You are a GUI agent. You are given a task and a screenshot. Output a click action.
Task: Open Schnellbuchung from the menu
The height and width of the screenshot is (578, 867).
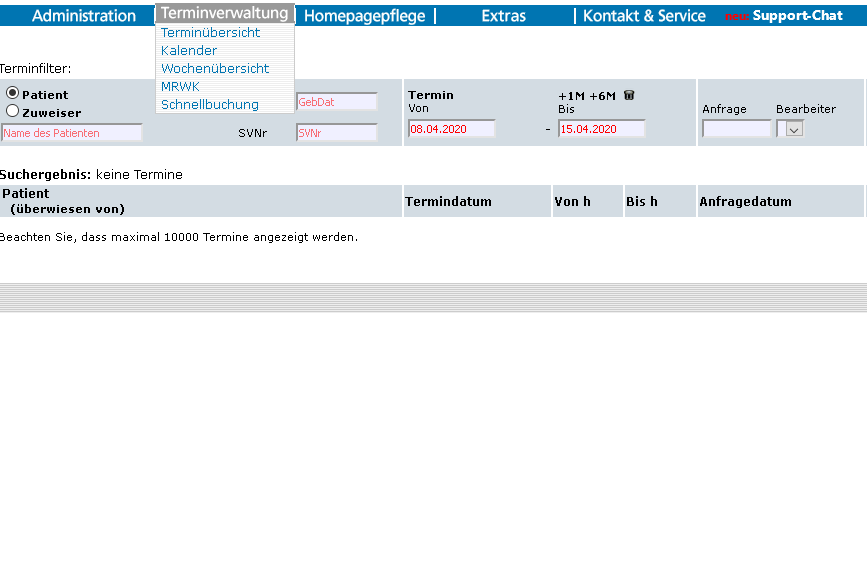click(210, 105)
